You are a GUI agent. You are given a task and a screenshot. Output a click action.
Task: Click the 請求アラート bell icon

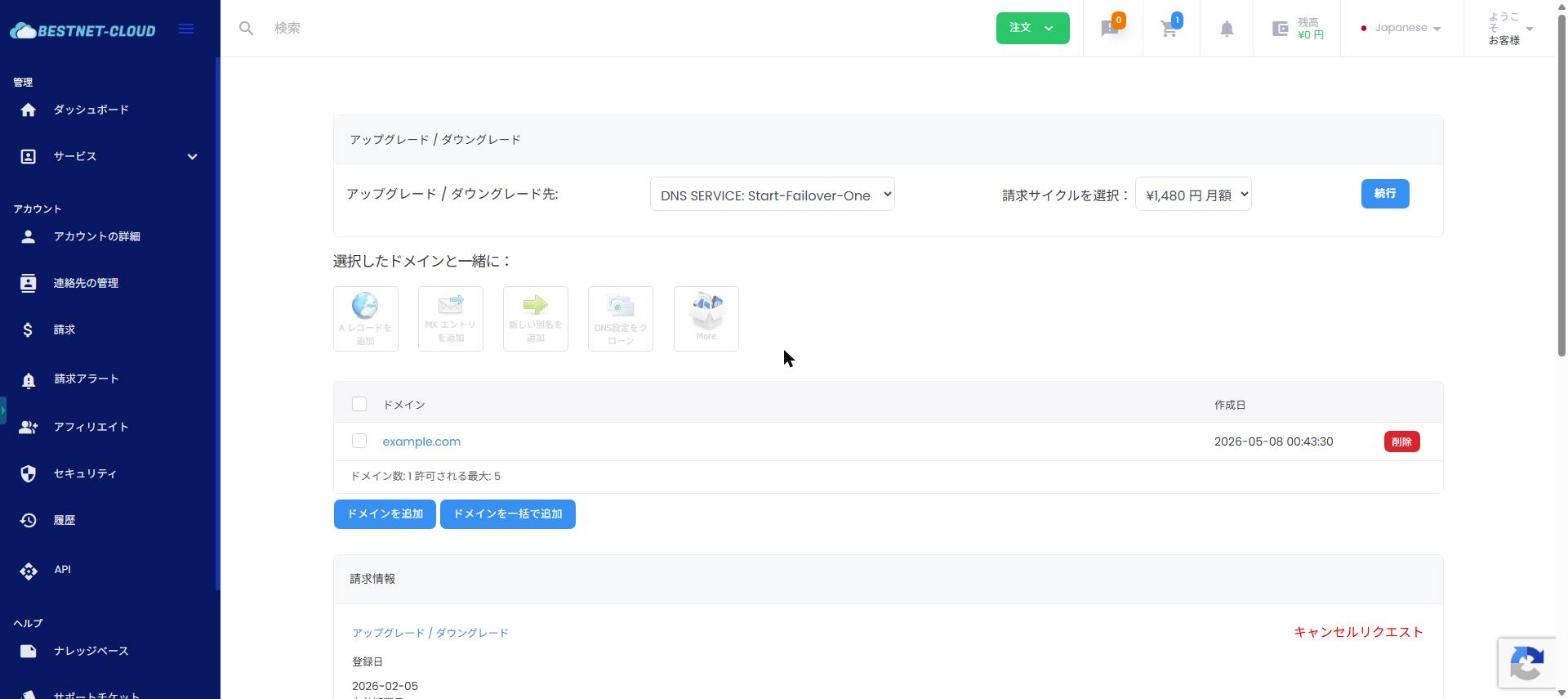[28, 380]
